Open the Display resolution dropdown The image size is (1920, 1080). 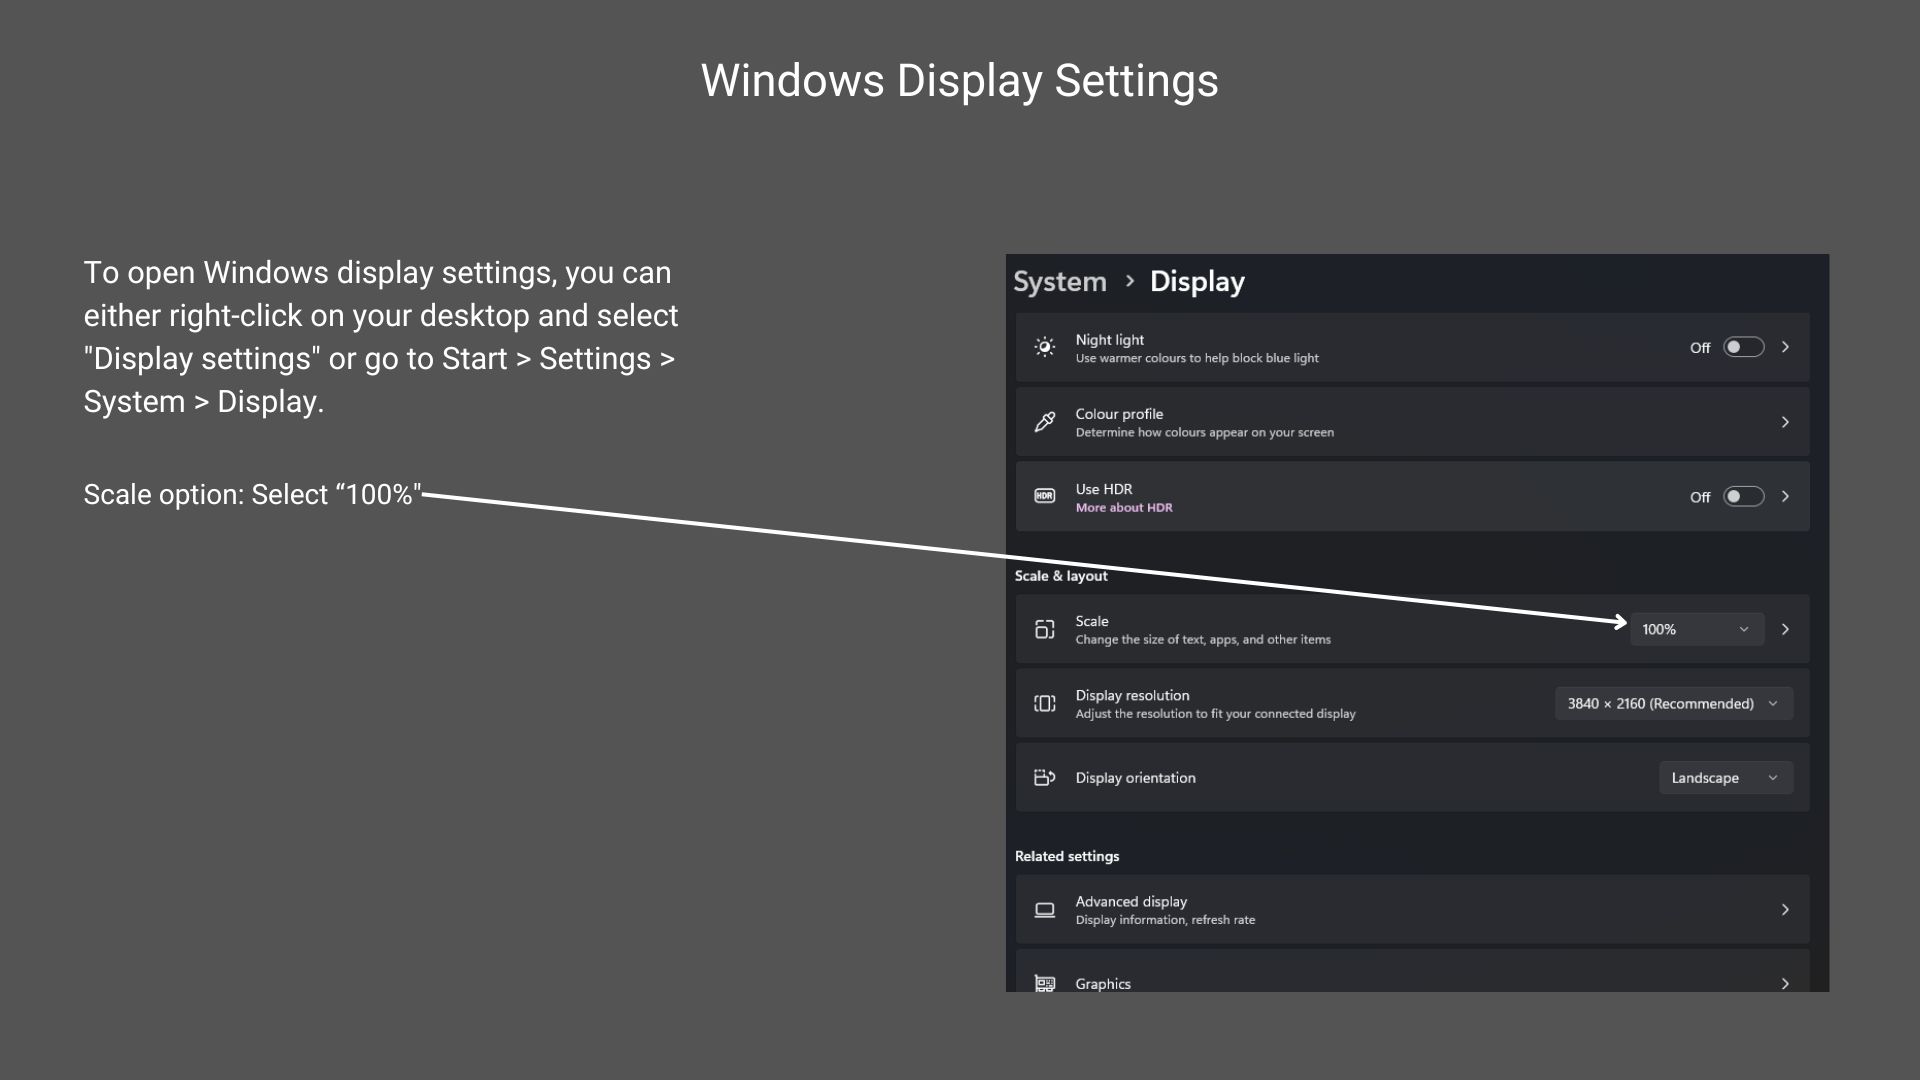1673,703
